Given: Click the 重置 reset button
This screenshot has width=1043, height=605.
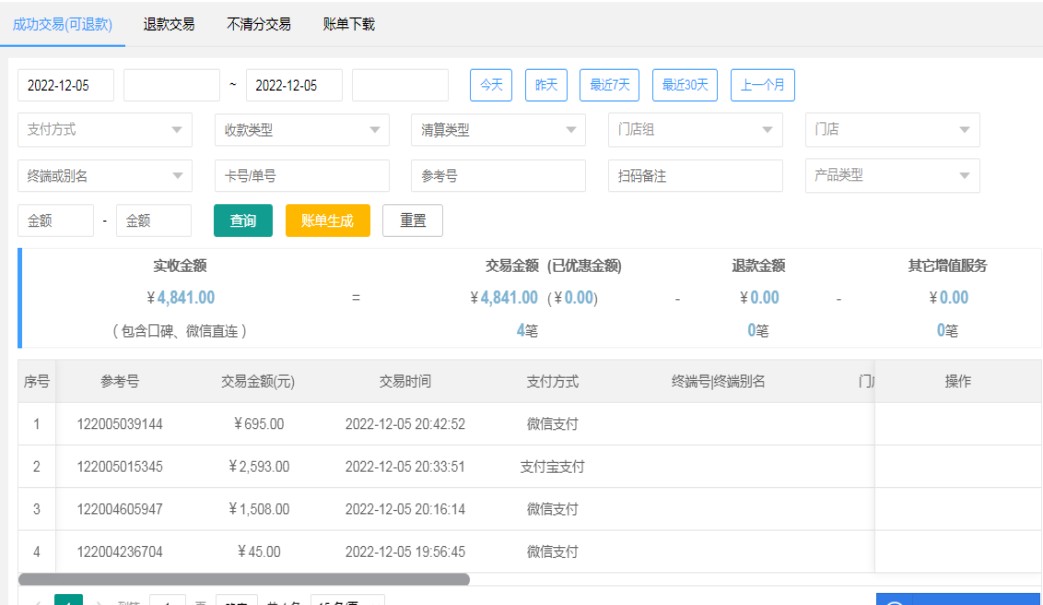Looking at the screenshot, I should point(413,221).
